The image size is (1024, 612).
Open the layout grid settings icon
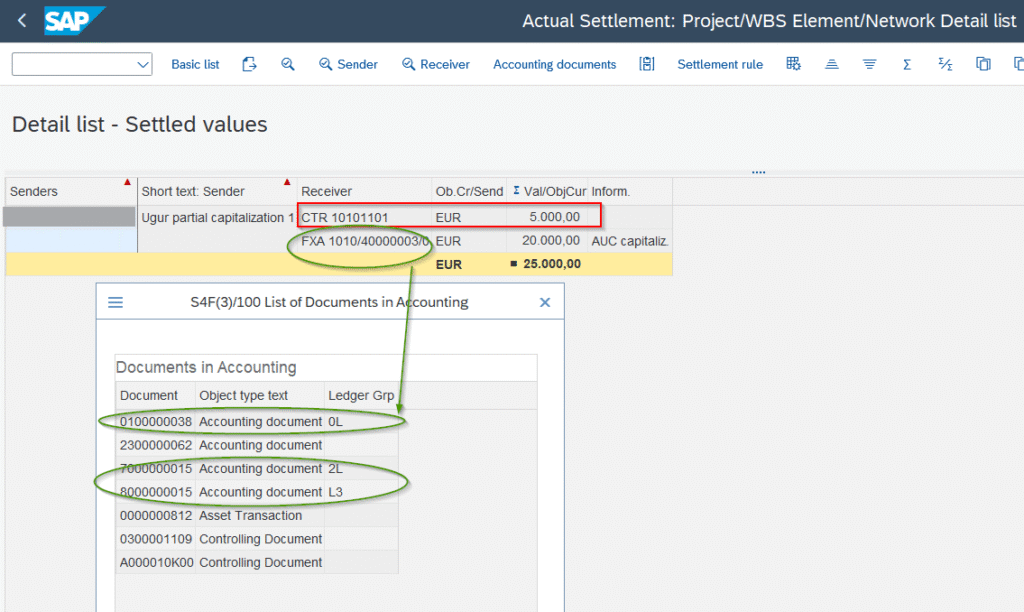pos(793,64)
